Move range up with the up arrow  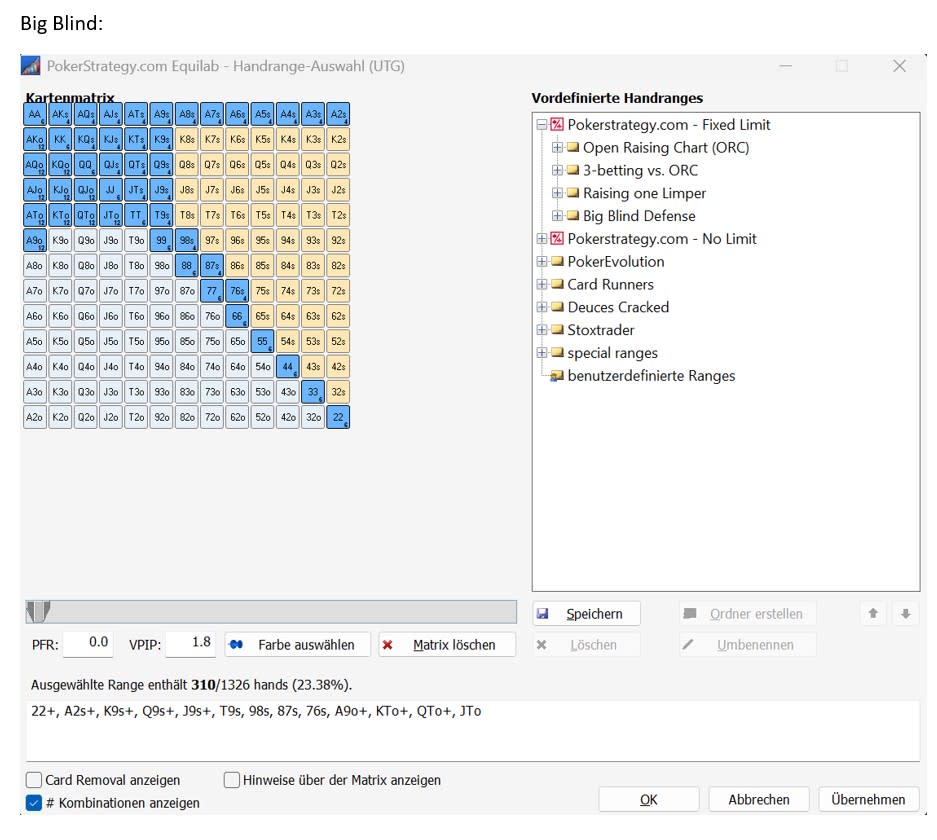873,613
